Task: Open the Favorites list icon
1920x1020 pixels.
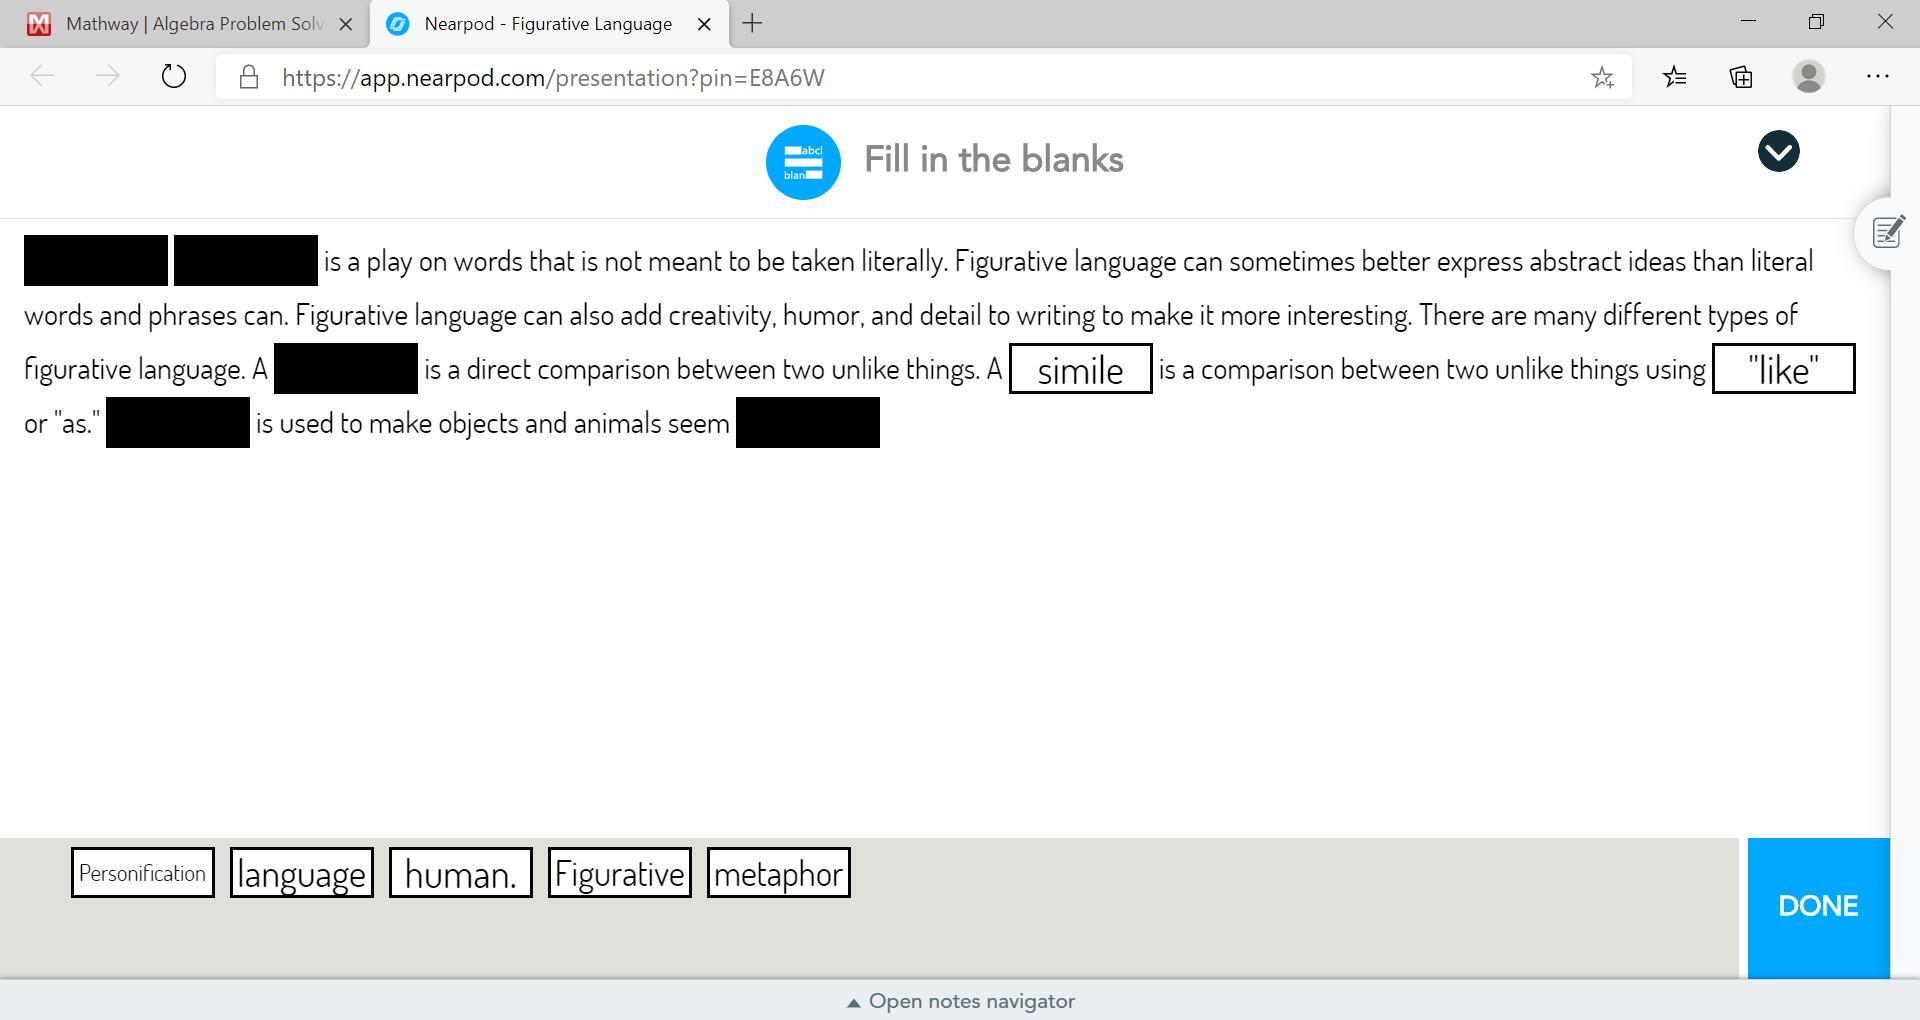Action: (1674, 77)
